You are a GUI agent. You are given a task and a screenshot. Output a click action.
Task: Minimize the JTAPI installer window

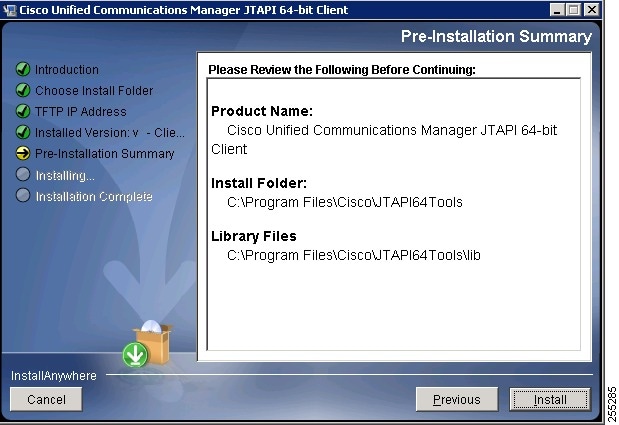[557, 10]
